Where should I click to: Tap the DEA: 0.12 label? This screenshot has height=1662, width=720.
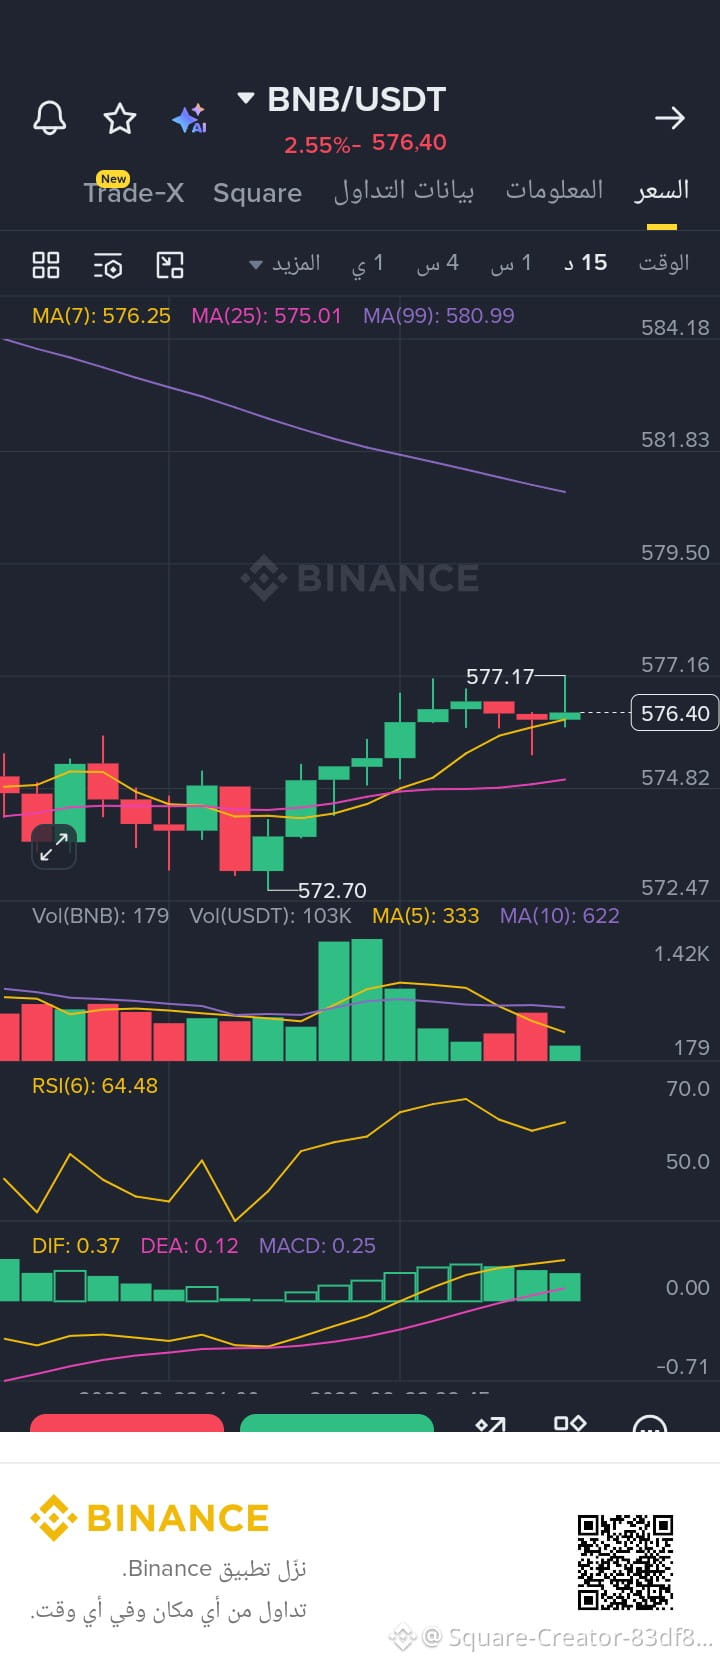click(189, 1245)
